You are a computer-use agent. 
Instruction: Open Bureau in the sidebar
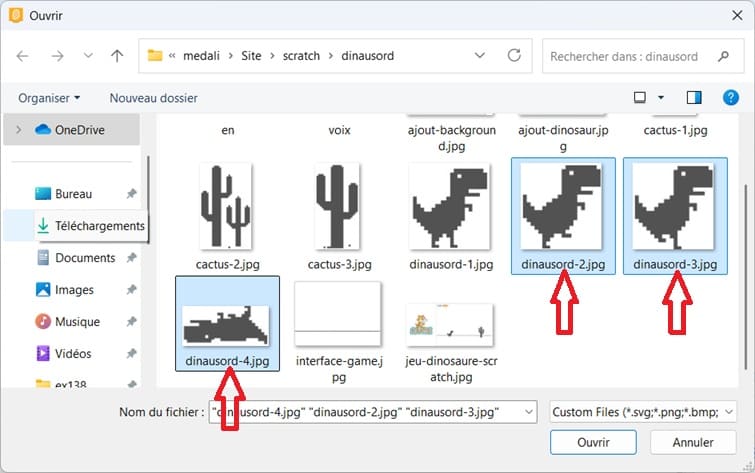(73, 194)
